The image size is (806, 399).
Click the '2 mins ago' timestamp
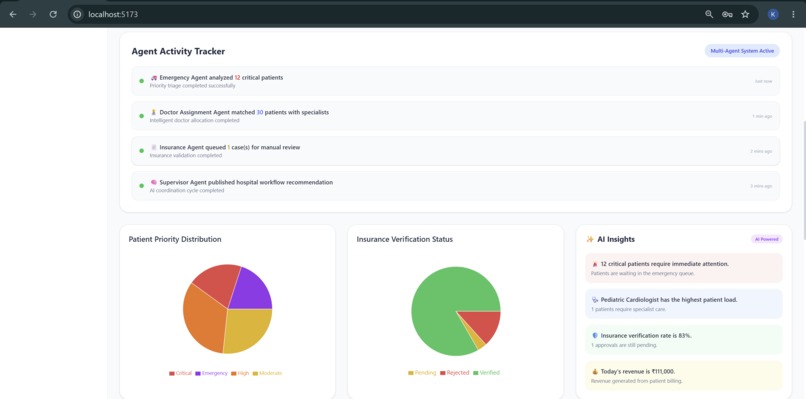(761, 151)
